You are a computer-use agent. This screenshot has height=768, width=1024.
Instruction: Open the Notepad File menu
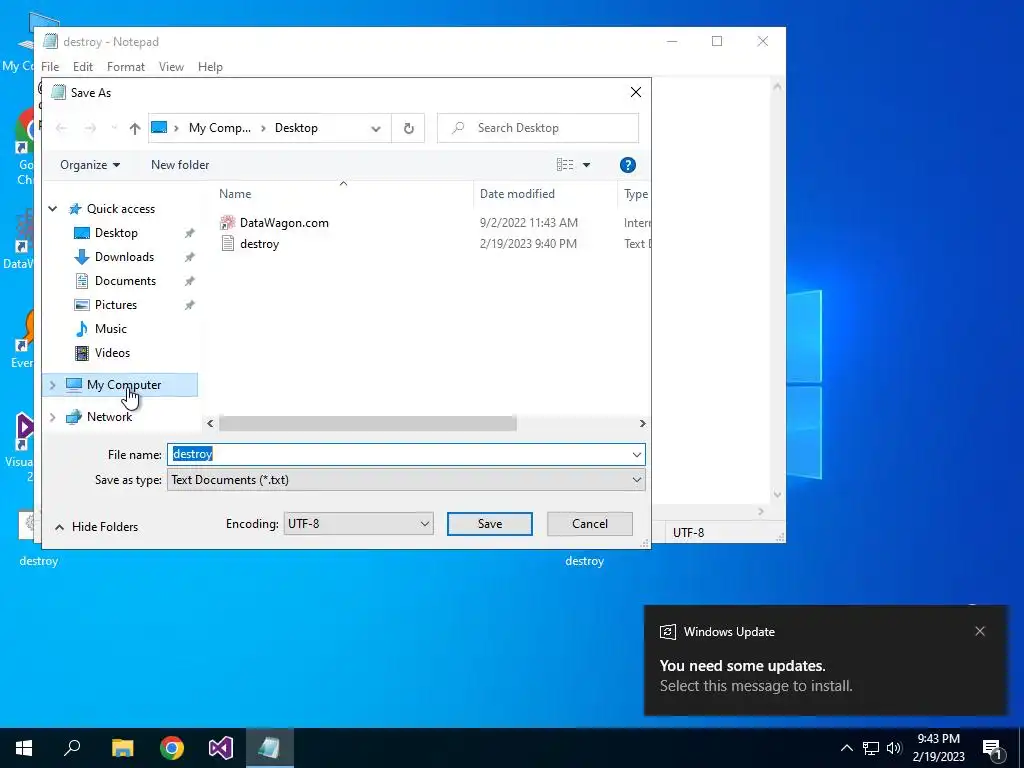50,67
